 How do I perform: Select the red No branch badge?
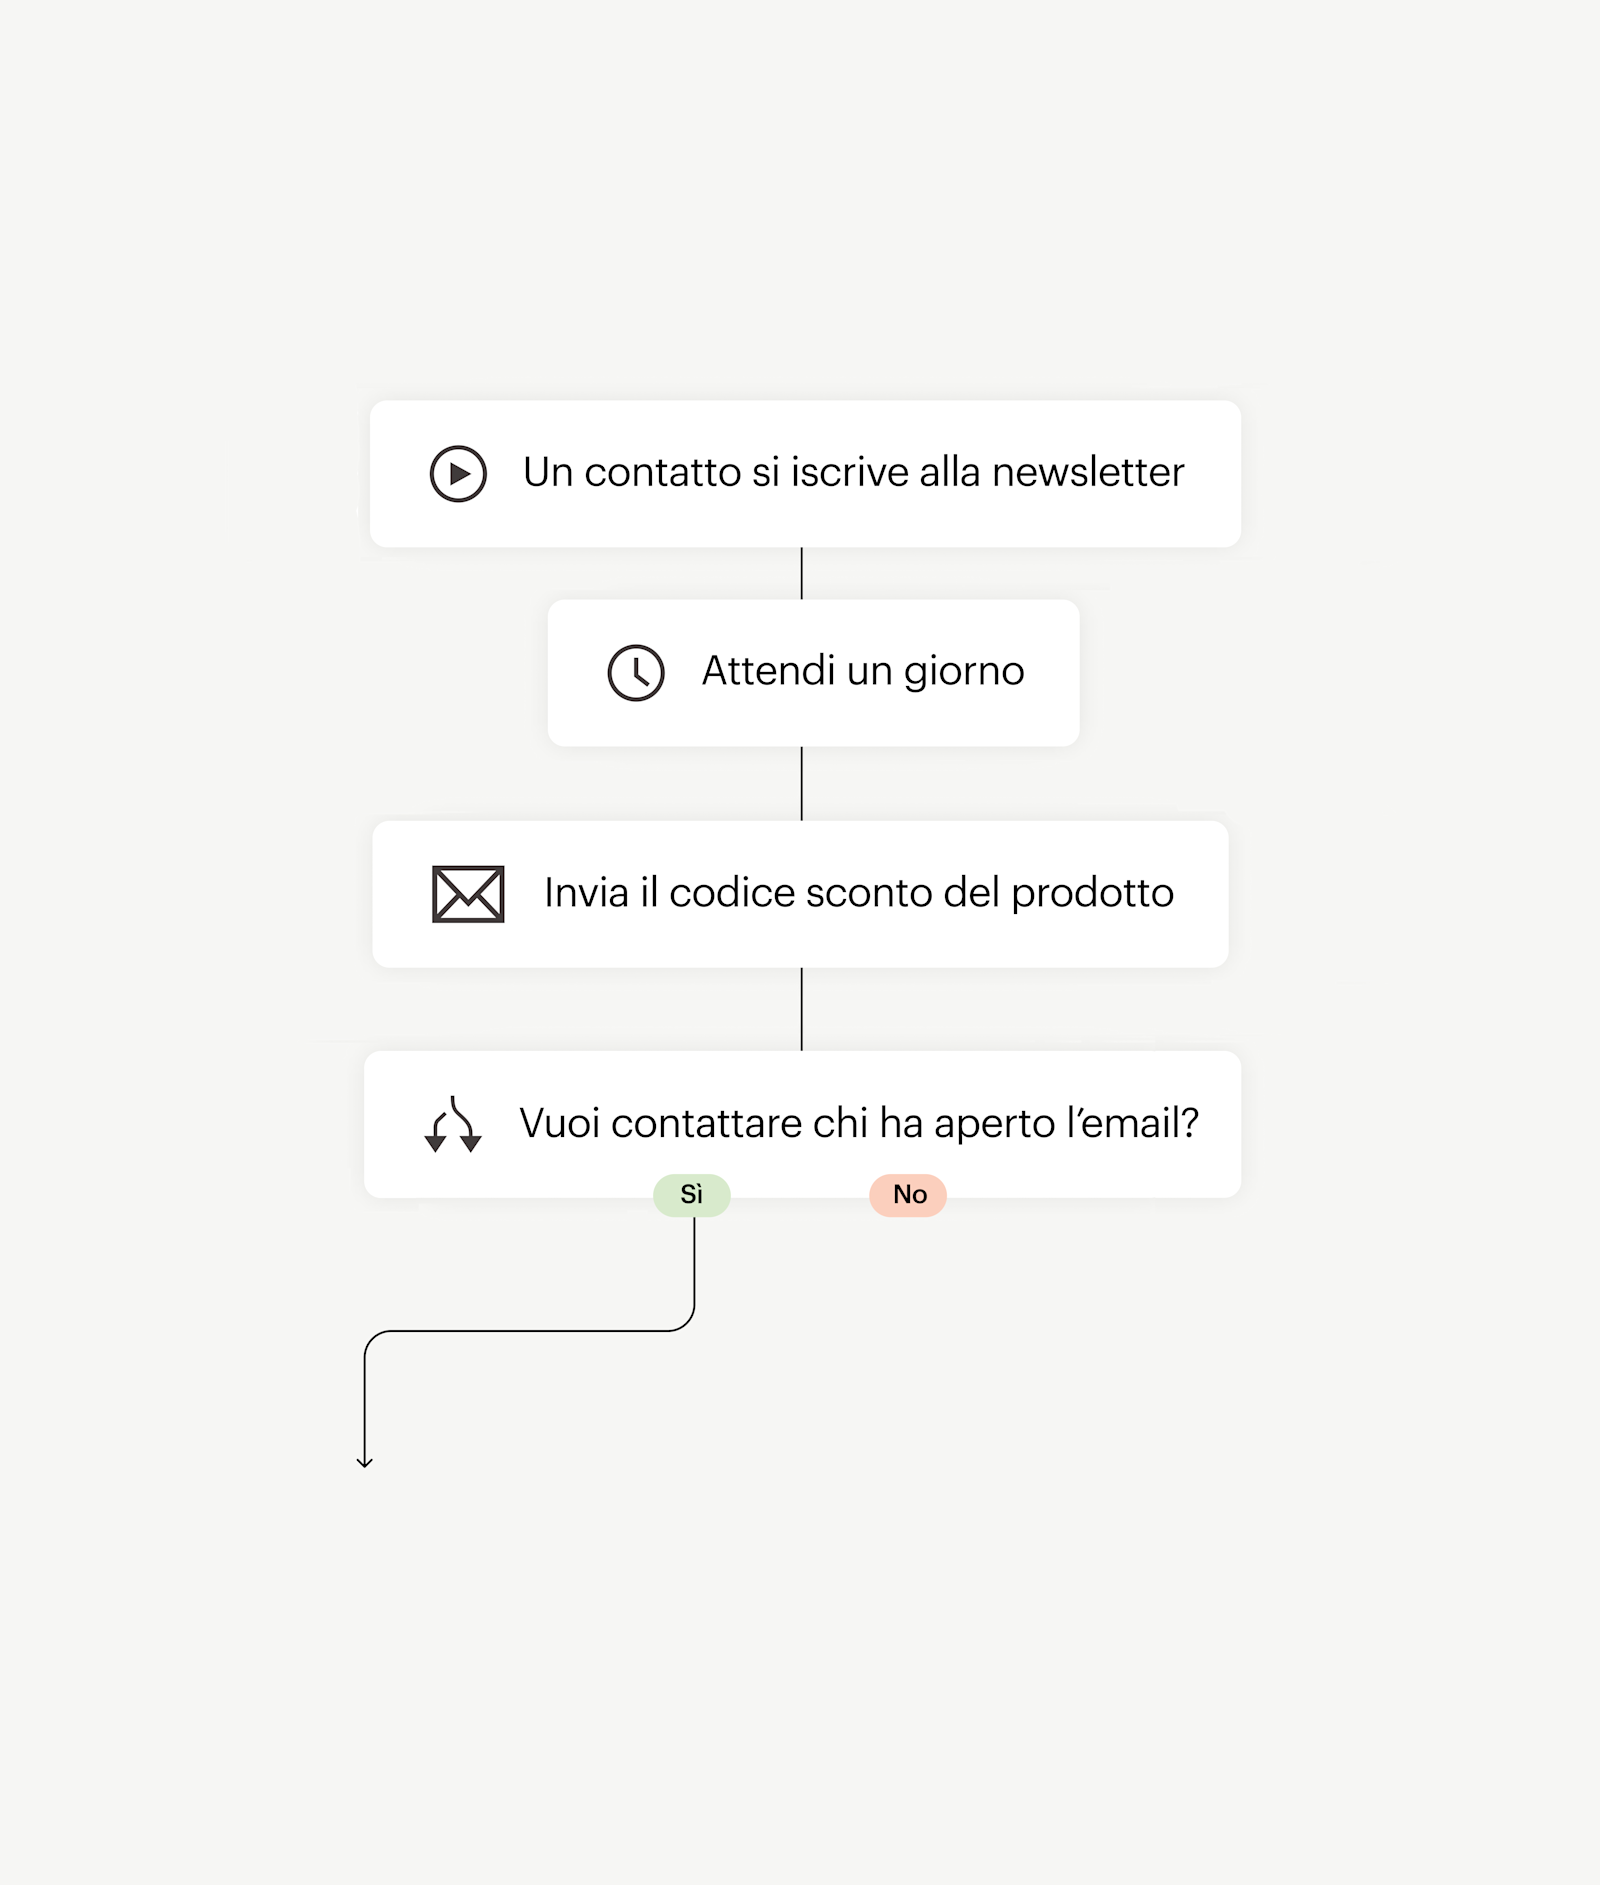click(908, 1194)
